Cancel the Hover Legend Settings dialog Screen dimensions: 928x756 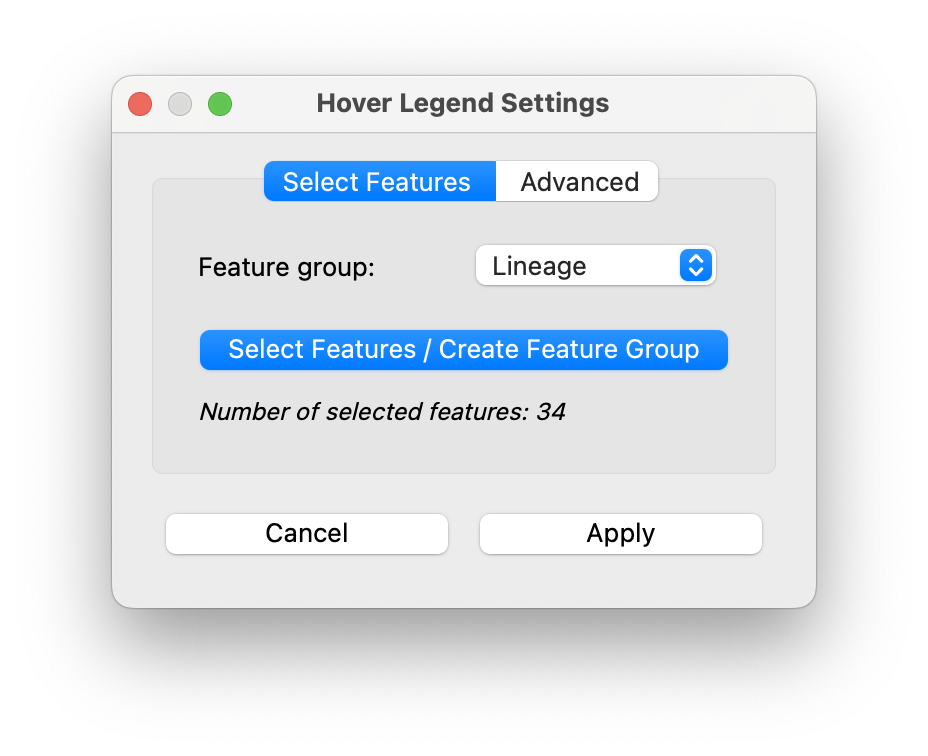(306, 533)
